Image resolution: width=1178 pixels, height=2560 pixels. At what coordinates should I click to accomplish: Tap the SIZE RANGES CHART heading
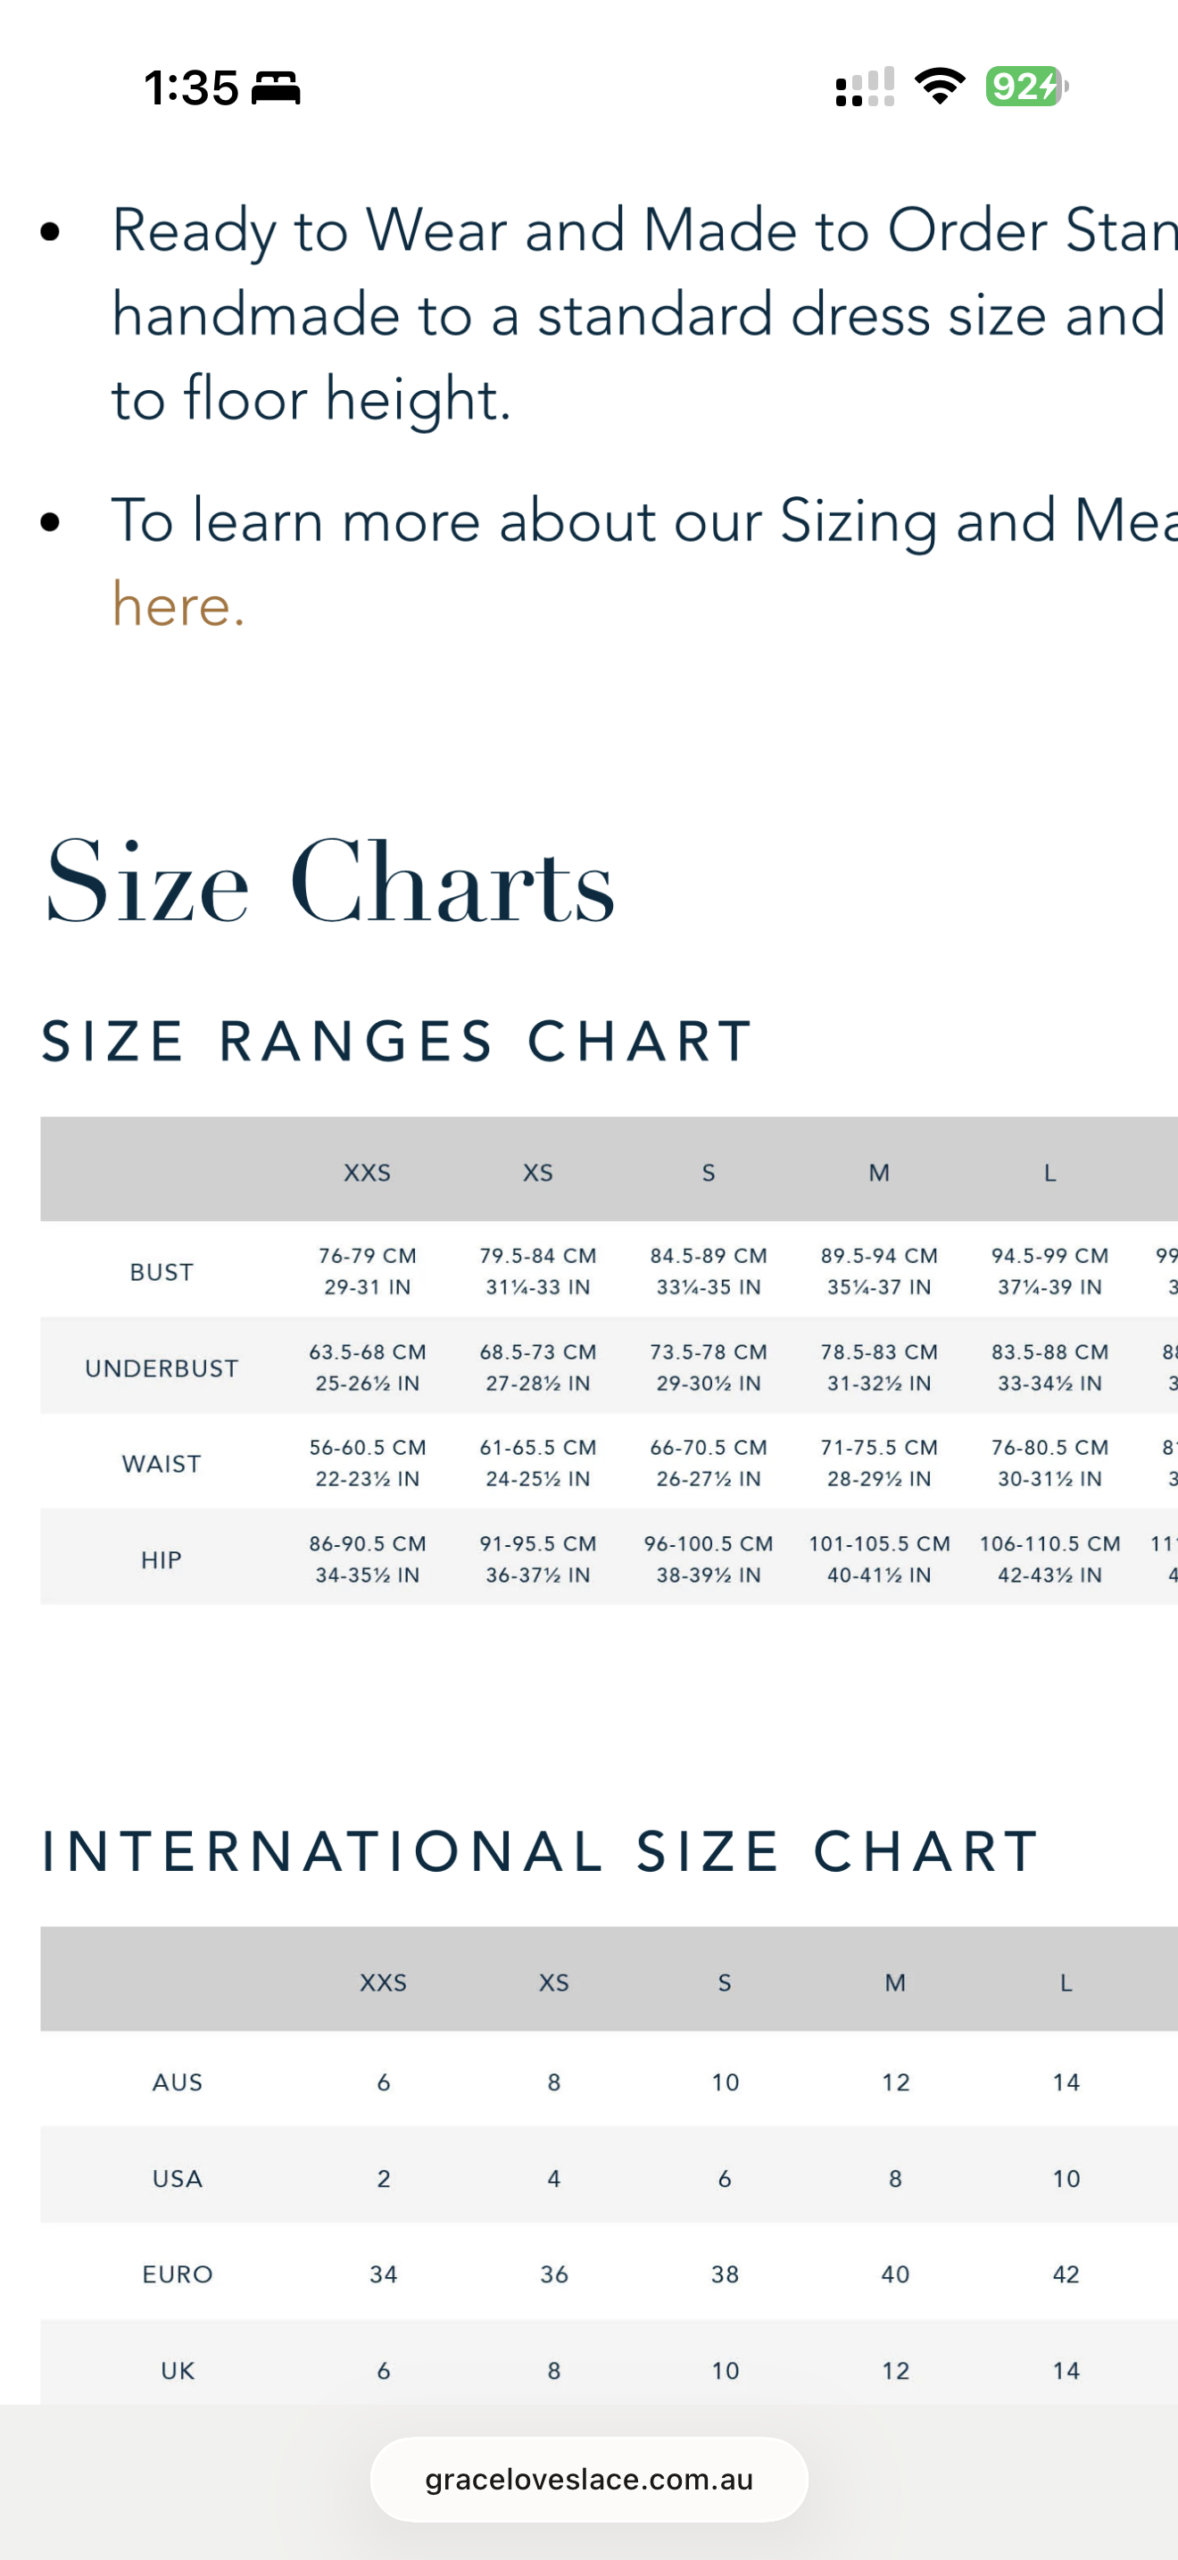(397, 1041)
